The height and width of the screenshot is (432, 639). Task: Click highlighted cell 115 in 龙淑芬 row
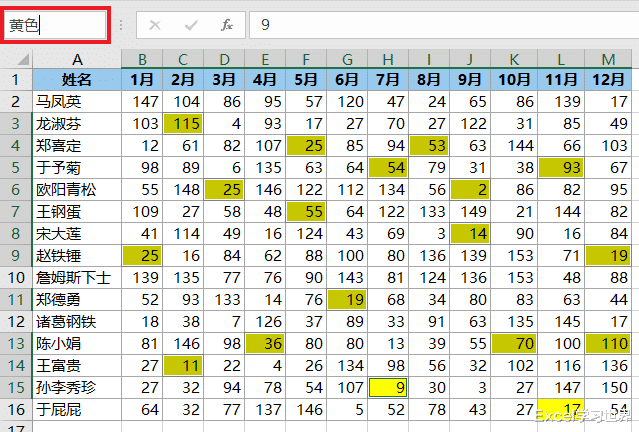183,123
